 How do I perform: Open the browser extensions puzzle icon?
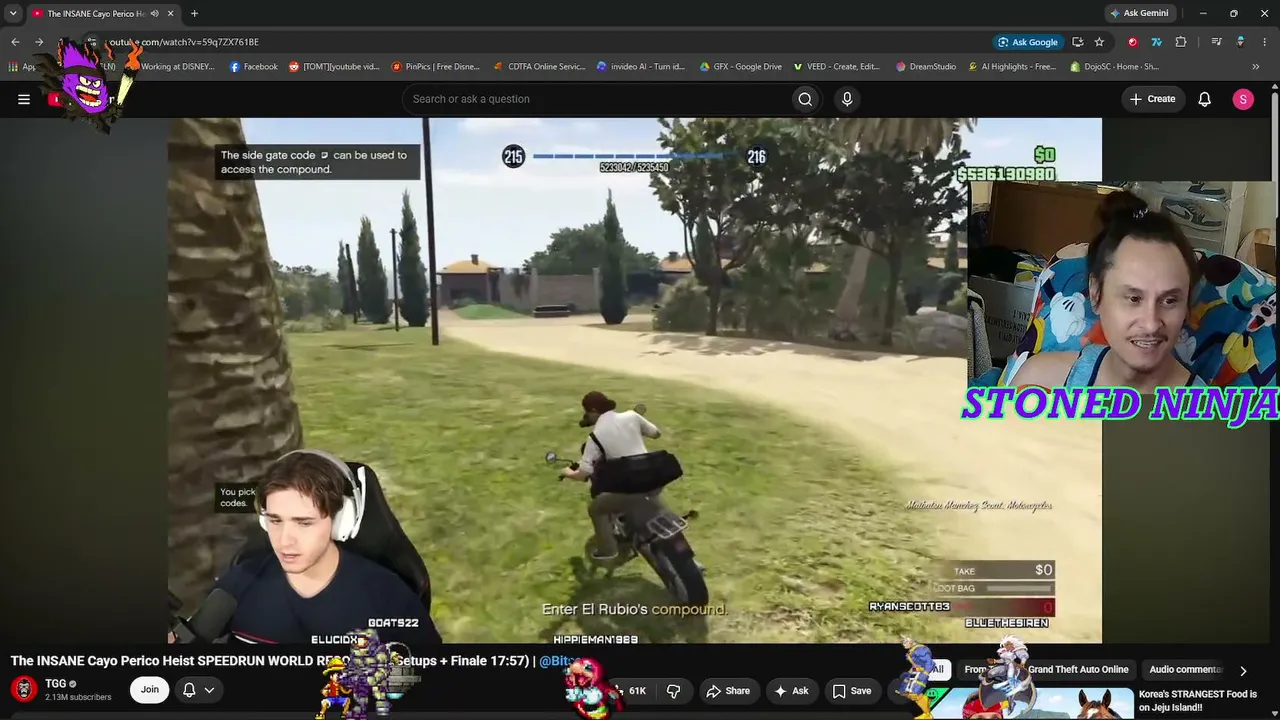tap(1181, 42)
